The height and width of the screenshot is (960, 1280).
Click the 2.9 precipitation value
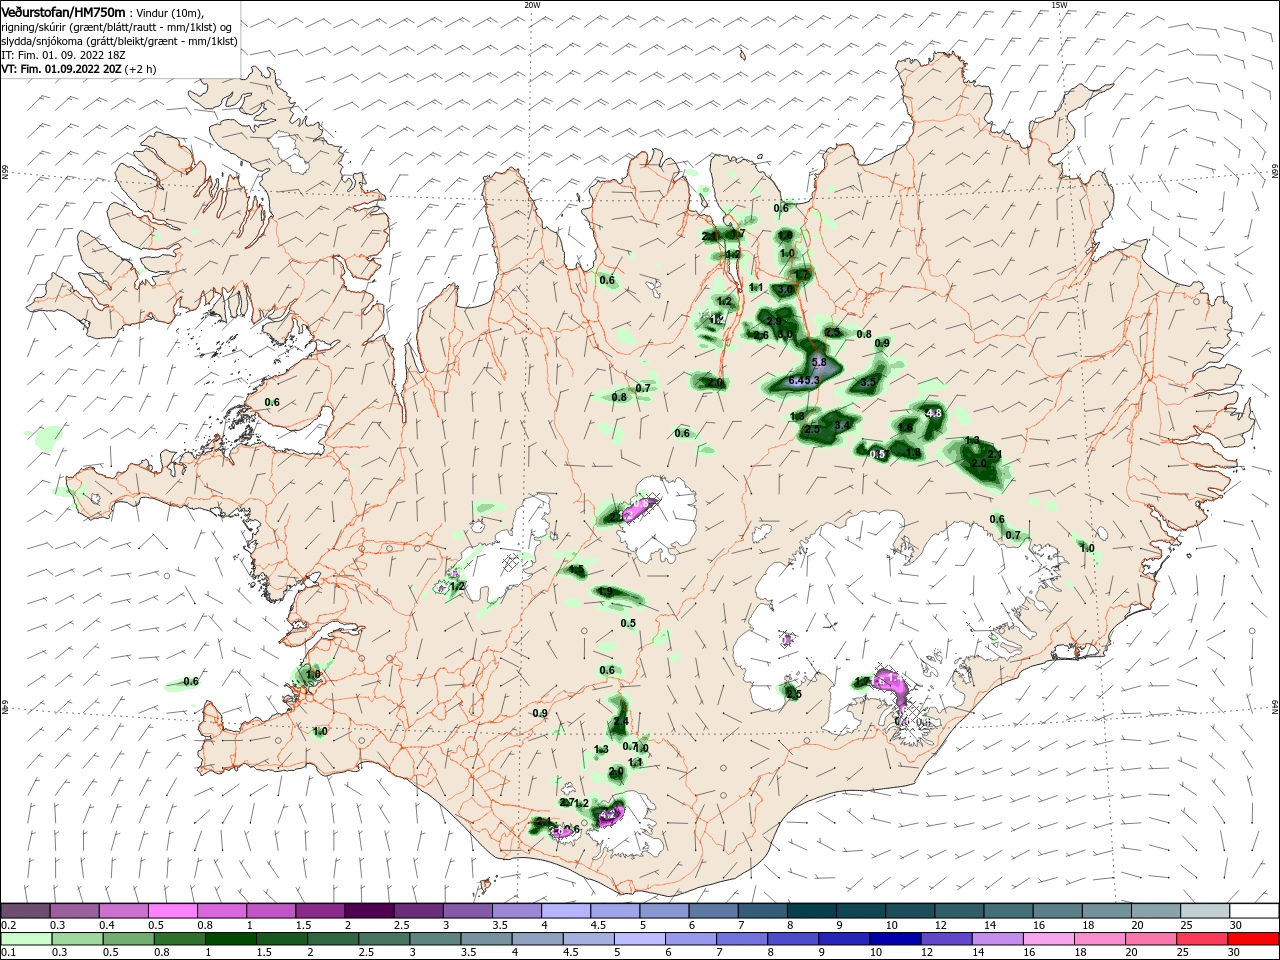point(773,321)
